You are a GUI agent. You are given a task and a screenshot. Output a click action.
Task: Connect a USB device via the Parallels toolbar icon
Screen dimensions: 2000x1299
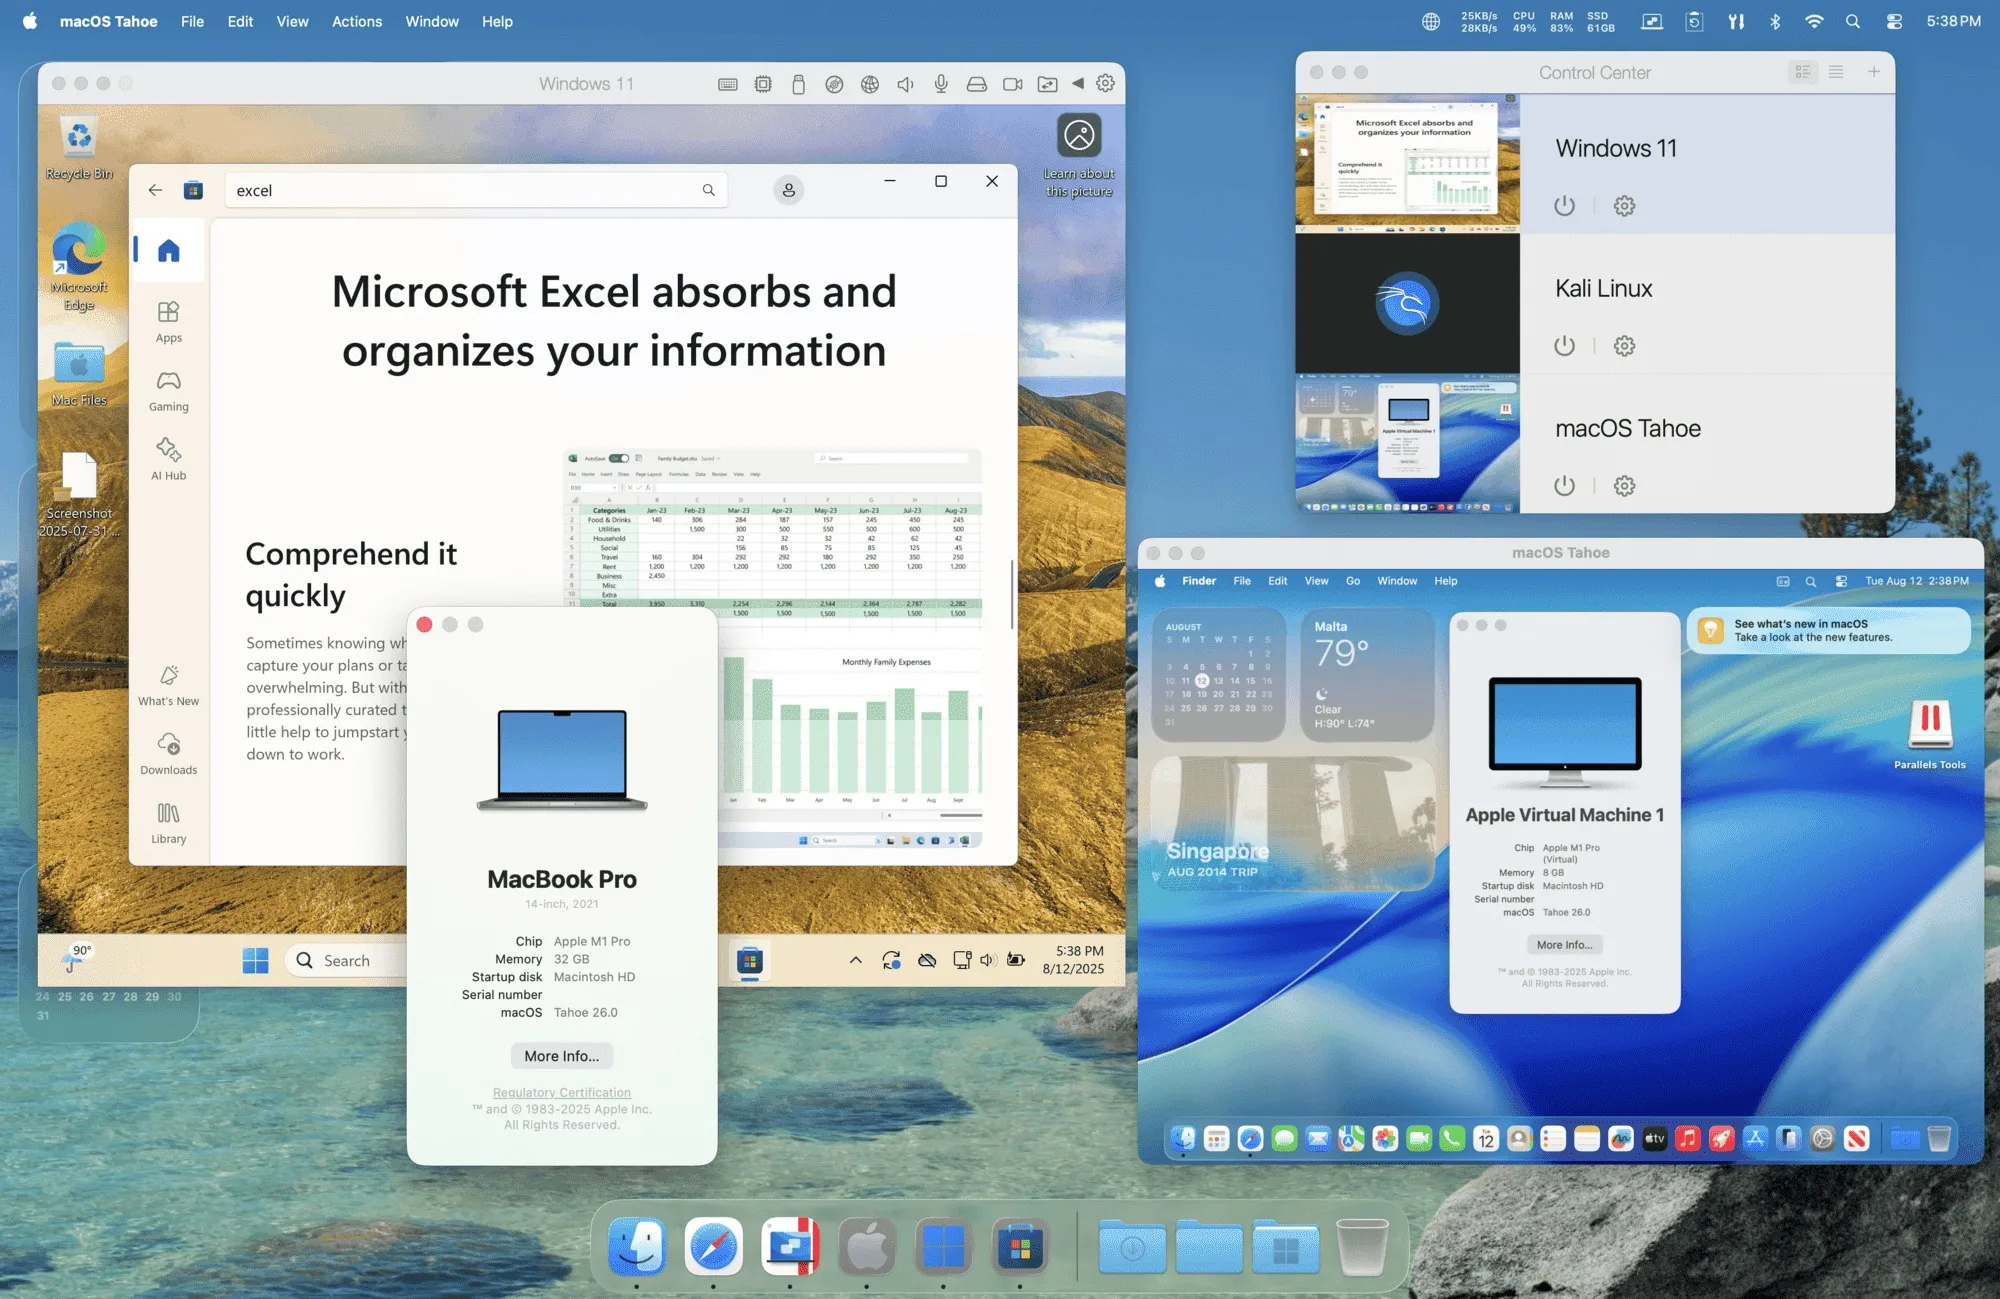[797, 83]
